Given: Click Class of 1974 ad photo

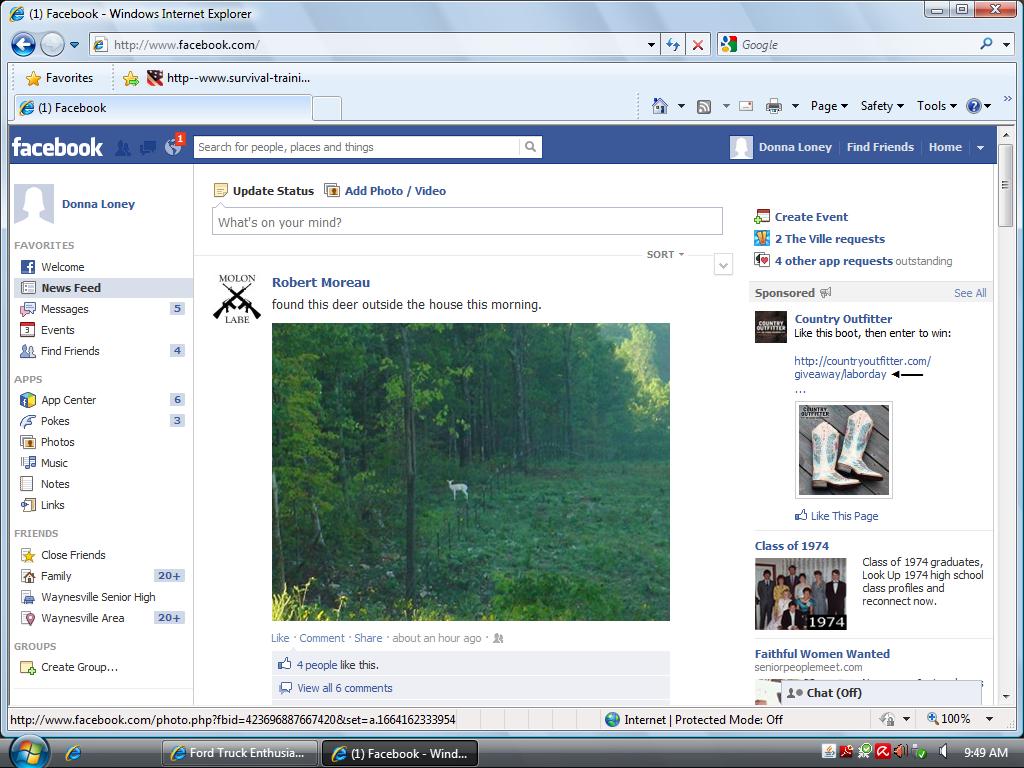Looking at the screenshot, I should click(x=801, y=594).
